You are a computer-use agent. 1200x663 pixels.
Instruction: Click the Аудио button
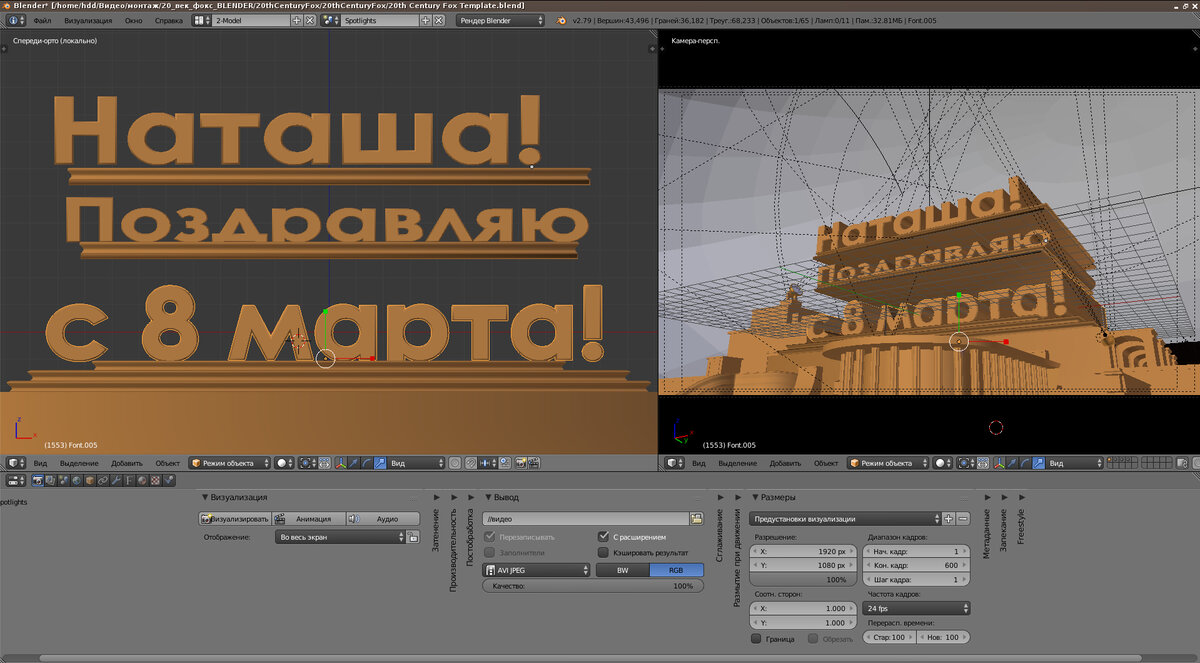click(x=383, y=519)
